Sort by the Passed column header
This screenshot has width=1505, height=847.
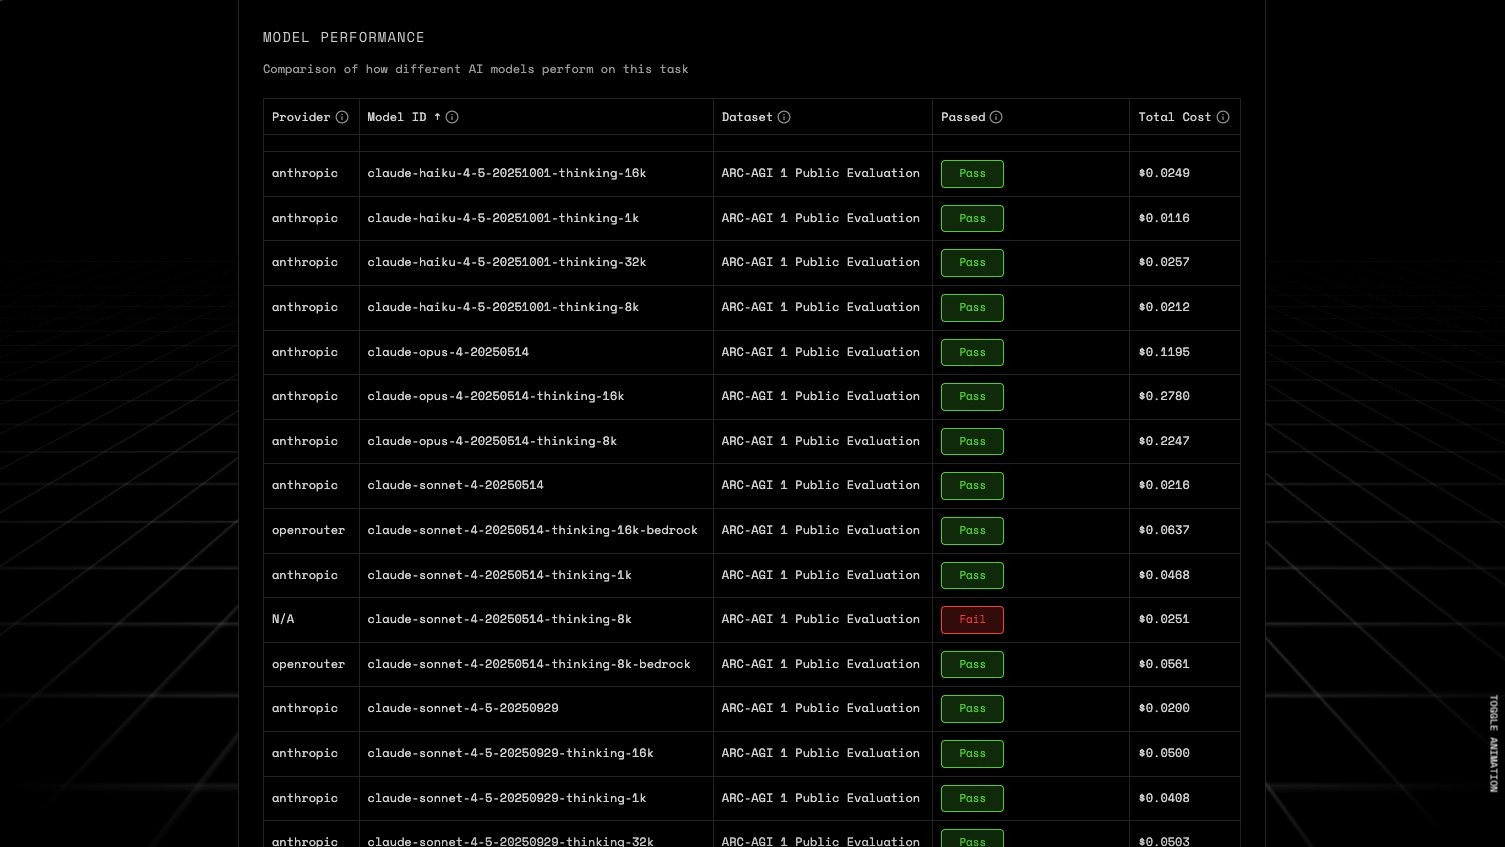pyautogui.click(x=963, y=117)
